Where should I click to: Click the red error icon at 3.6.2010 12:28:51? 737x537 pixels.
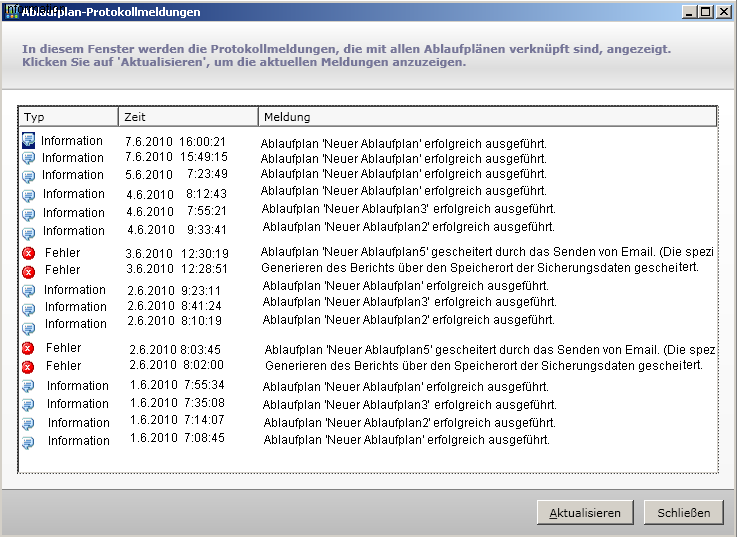(29, 272)
